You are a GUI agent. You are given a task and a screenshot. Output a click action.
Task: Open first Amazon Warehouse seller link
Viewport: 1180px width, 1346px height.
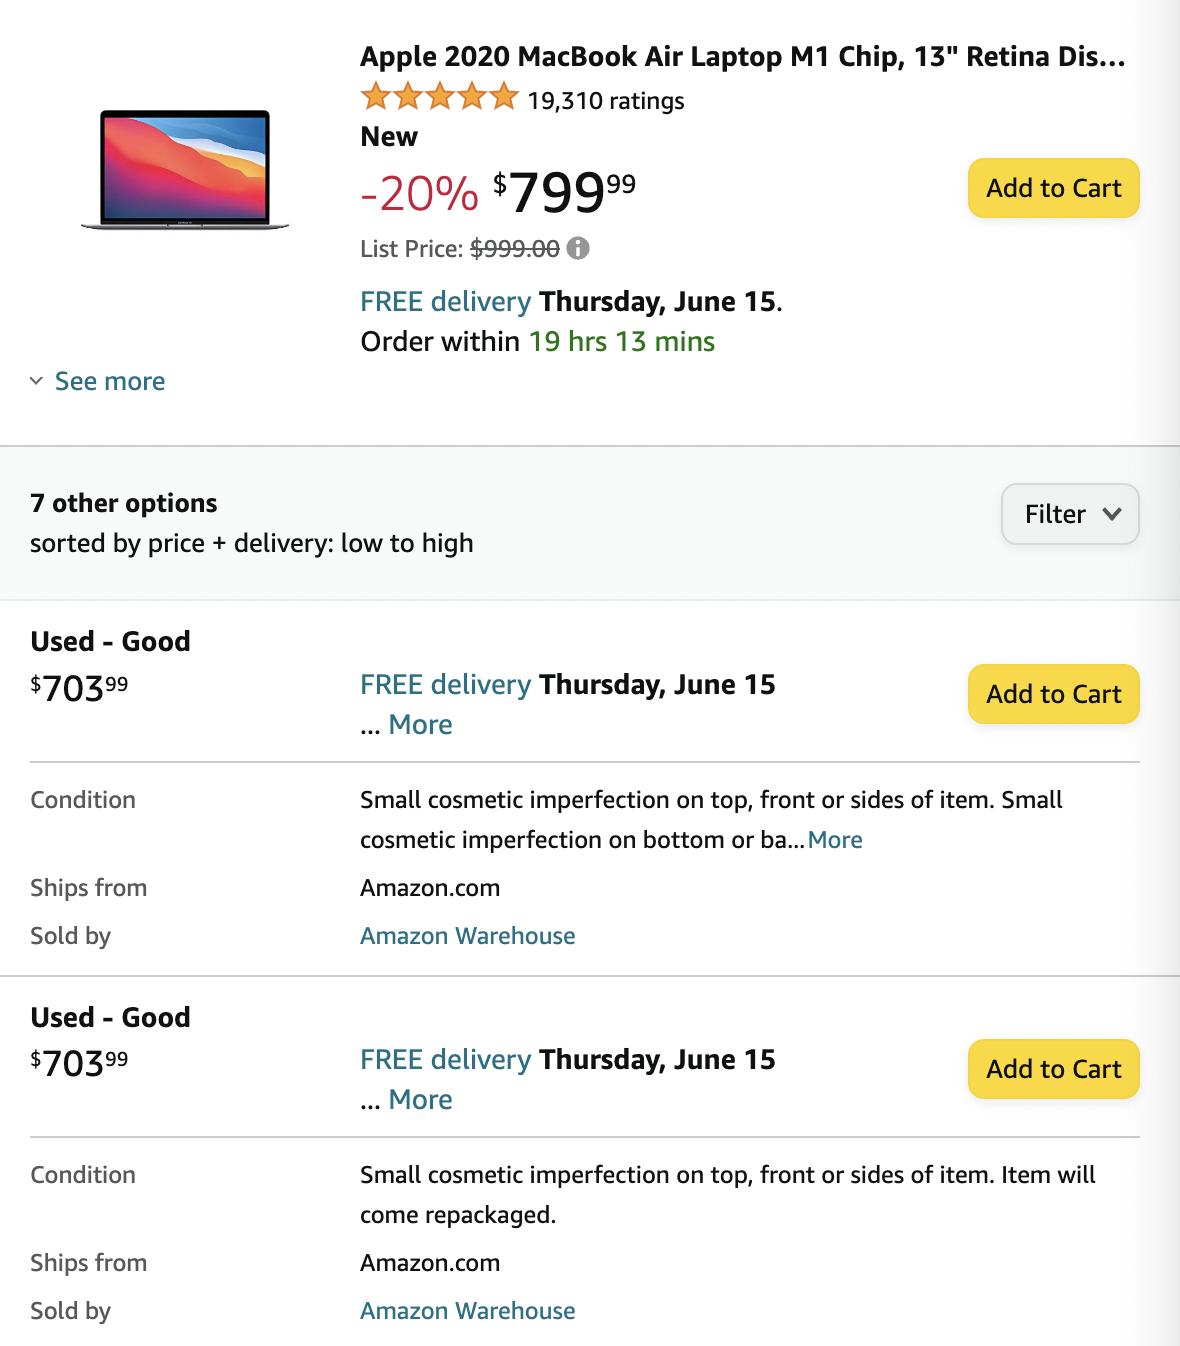[467, 936]
